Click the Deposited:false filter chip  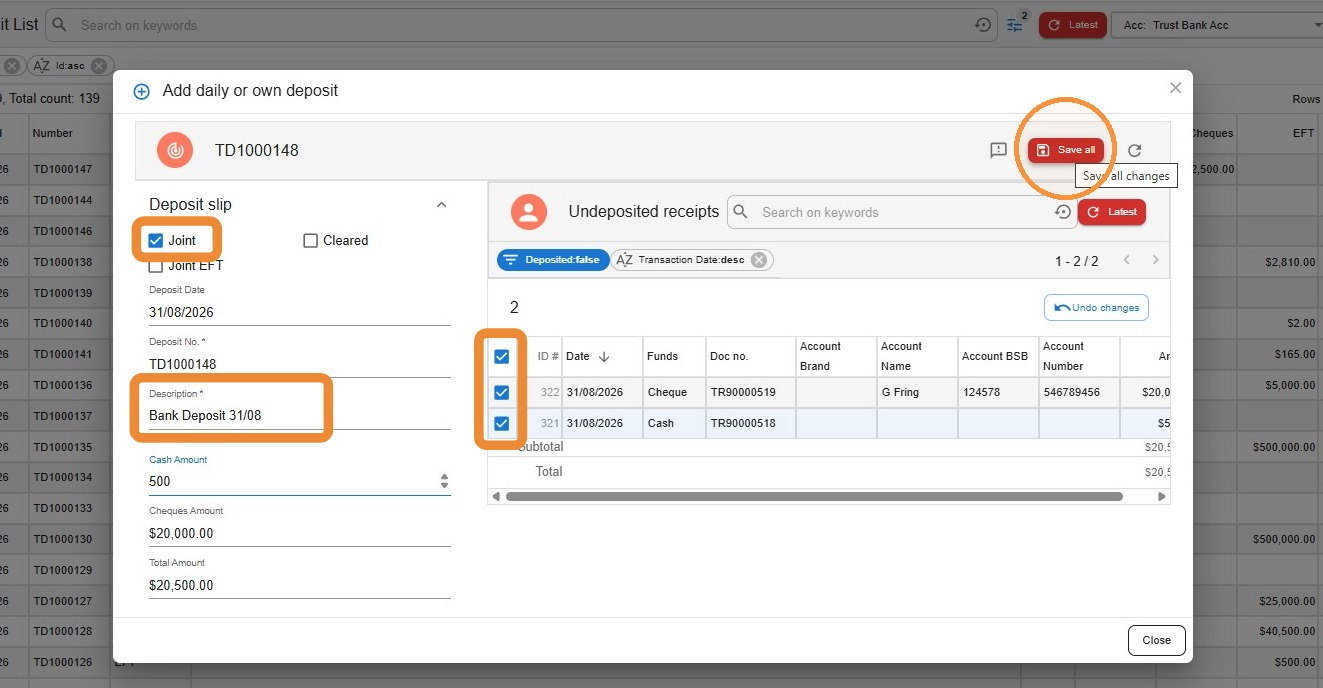[553, 260]
